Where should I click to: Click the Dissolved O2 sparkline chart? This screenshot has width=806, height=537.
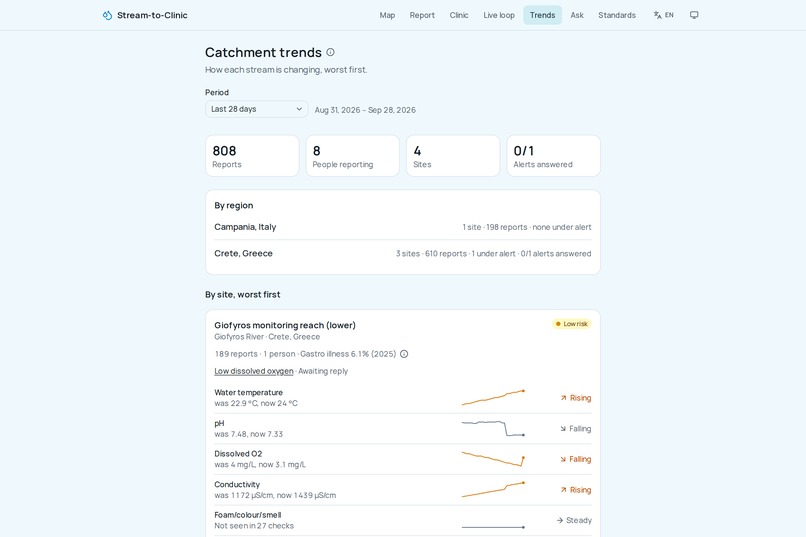pos(493,459)
